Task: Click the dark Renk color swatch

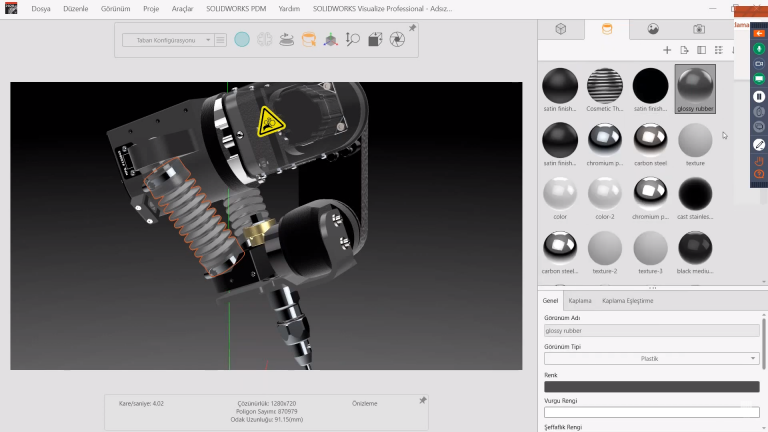Action: [x=651, y=386]
